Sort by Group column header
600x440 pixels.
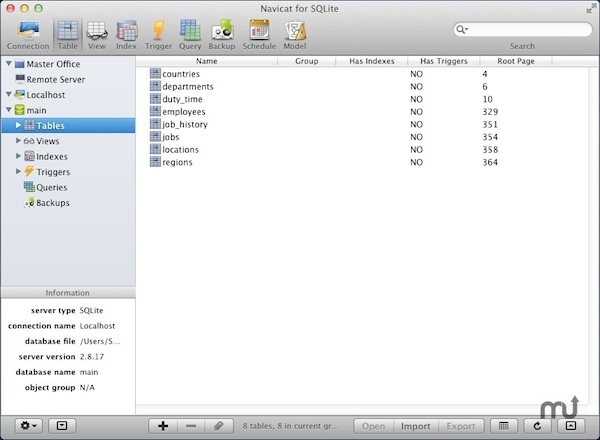pyautogui.click(x=307, y=61)
